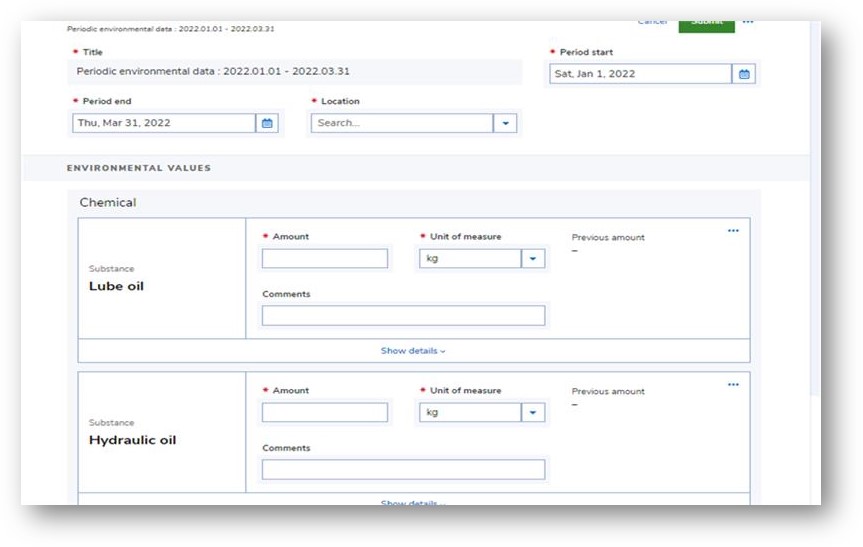The height and width of the screenshot is (547, 863).
Task: Open the Lube oil row options menu
Action: tap(733, 231)
